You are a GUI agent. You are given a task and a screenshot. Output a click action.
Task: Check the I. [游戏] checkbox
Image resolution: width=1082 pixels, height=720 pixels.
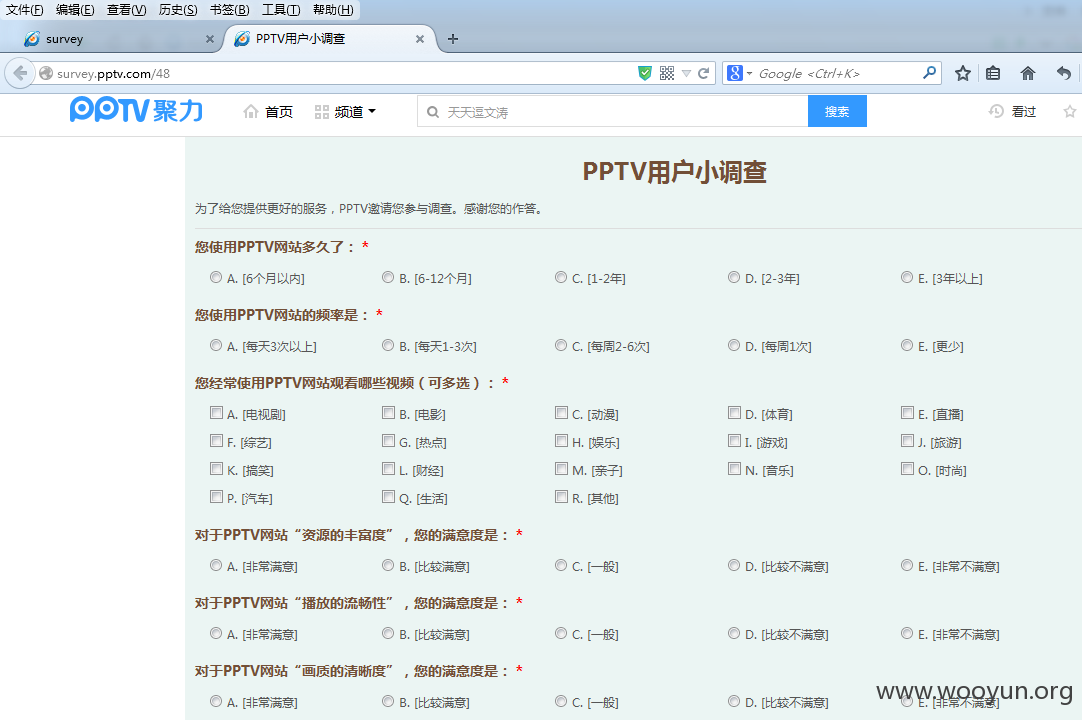[x=734, y=441]
